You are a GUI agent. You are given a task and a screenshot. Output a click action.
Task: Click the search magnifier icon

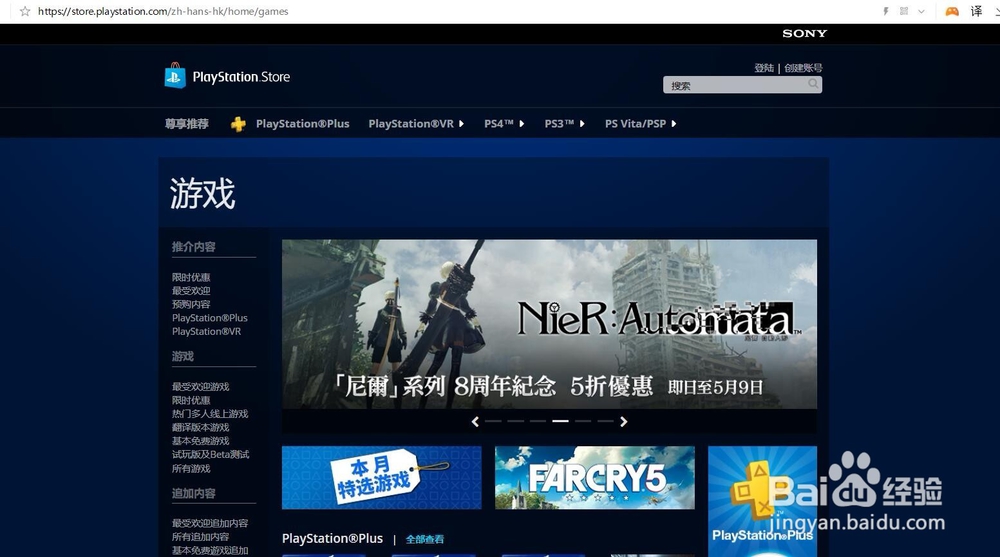point(813,84)
